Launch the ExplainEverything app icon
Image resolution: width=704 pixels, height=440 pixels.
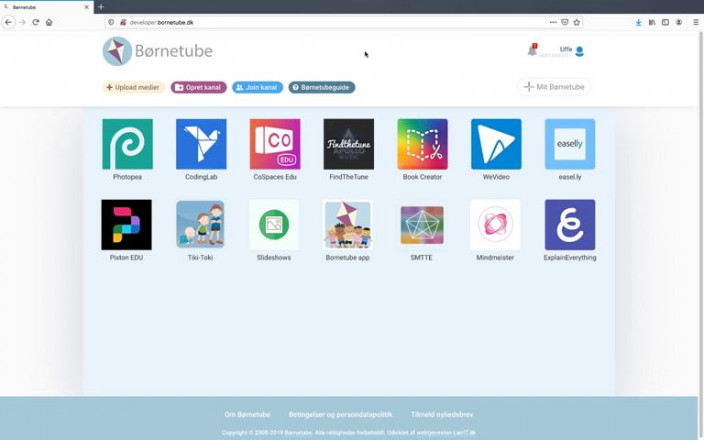pyautogui.click(x=570, y=225)
